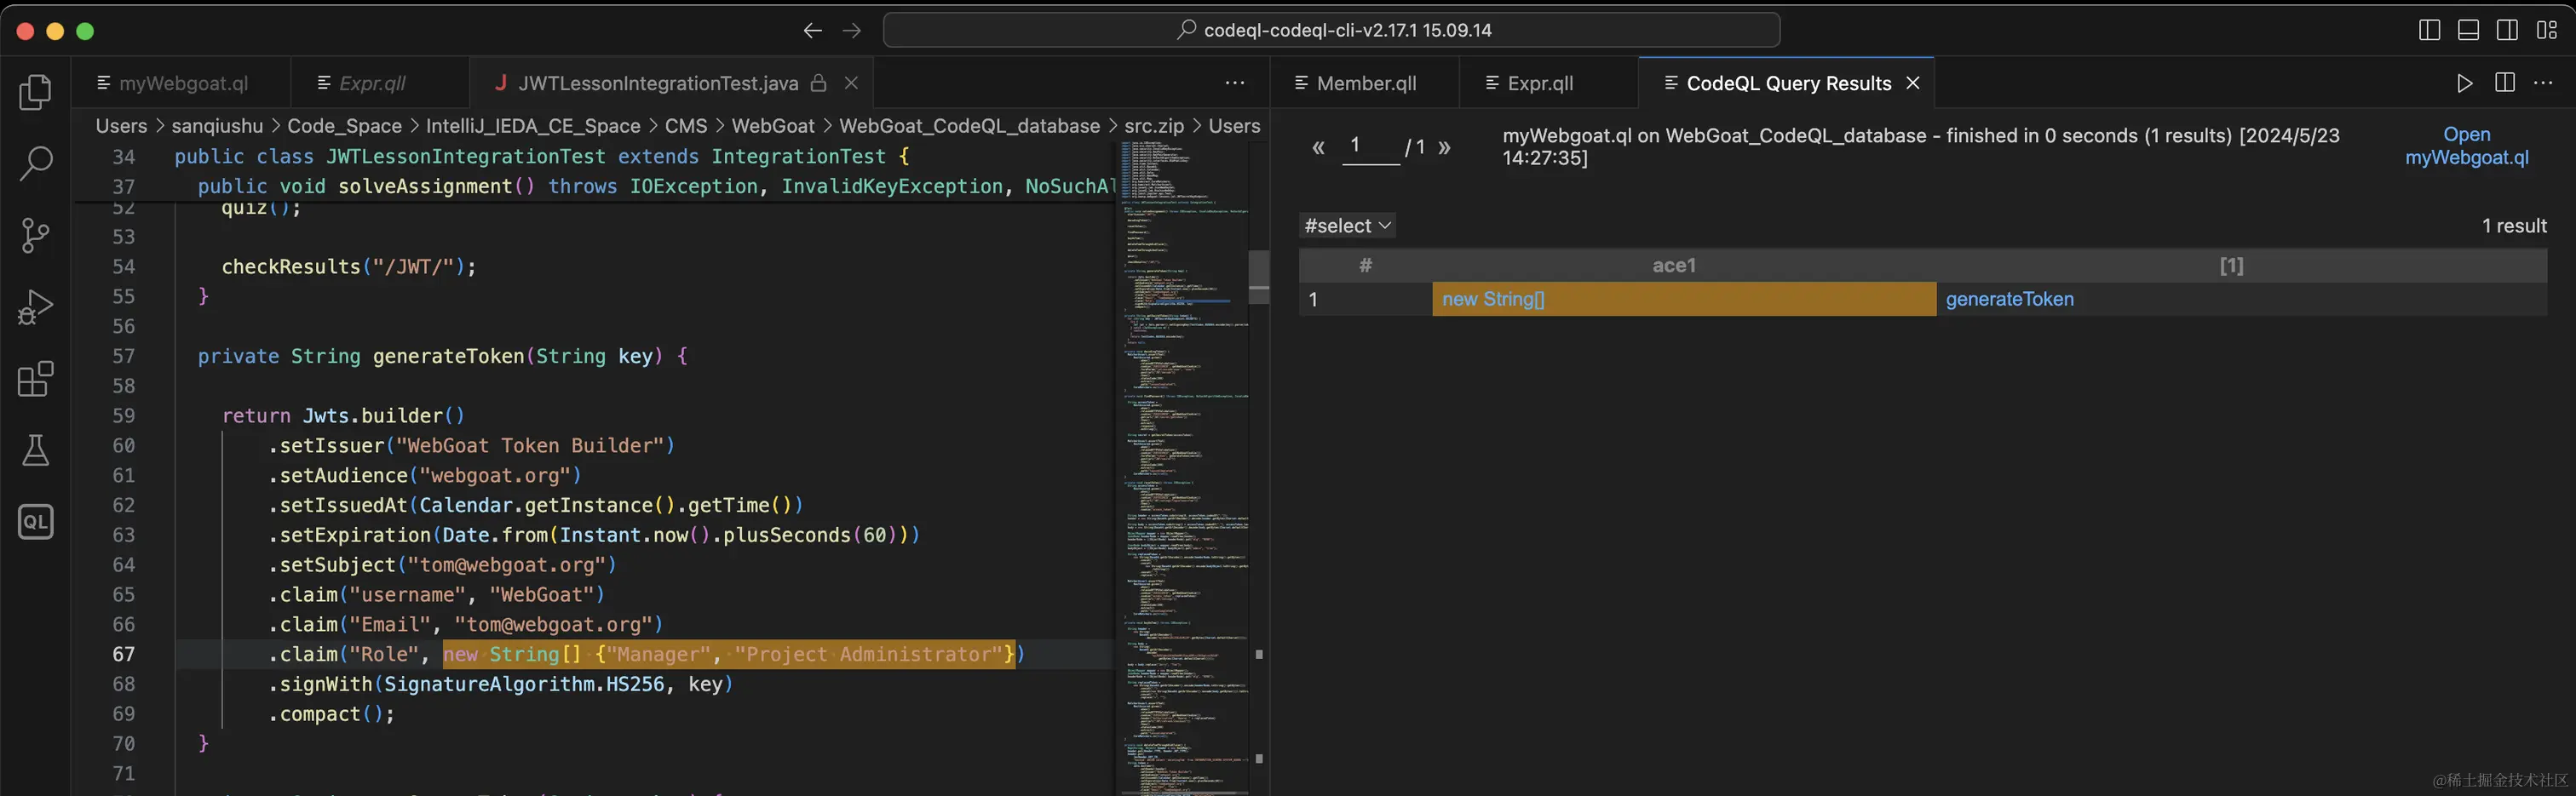Click the generateToken result link
The width and height of the screenshot is (2576, 796).
pos(2009,299)
